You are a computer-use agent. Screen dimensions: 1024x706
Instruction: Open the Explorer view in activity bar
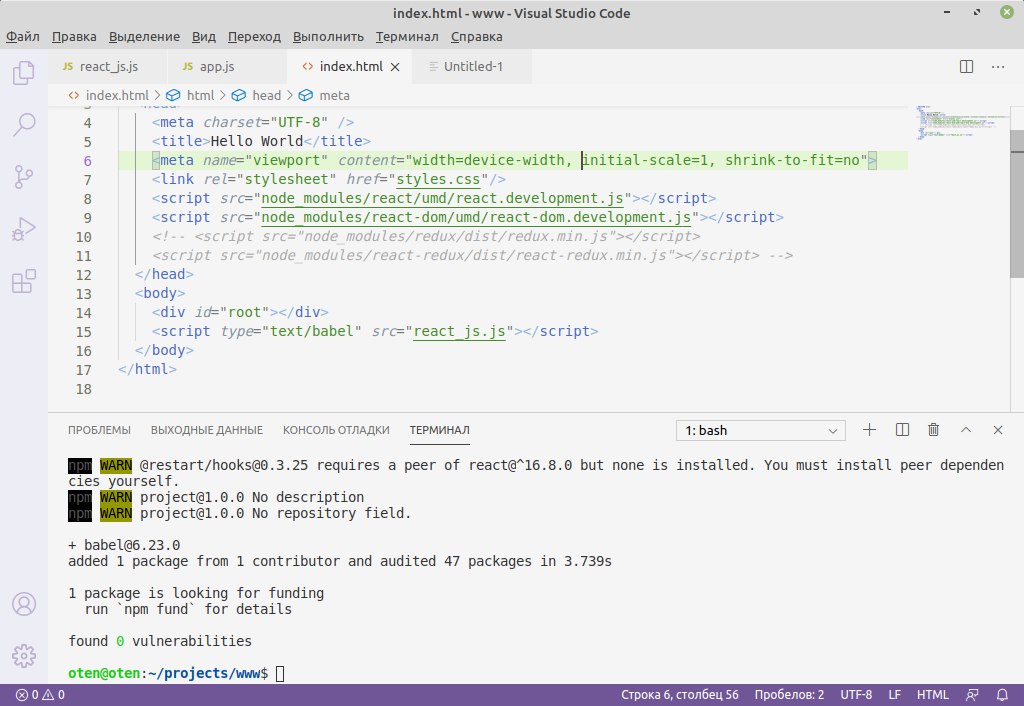[24, 72]
